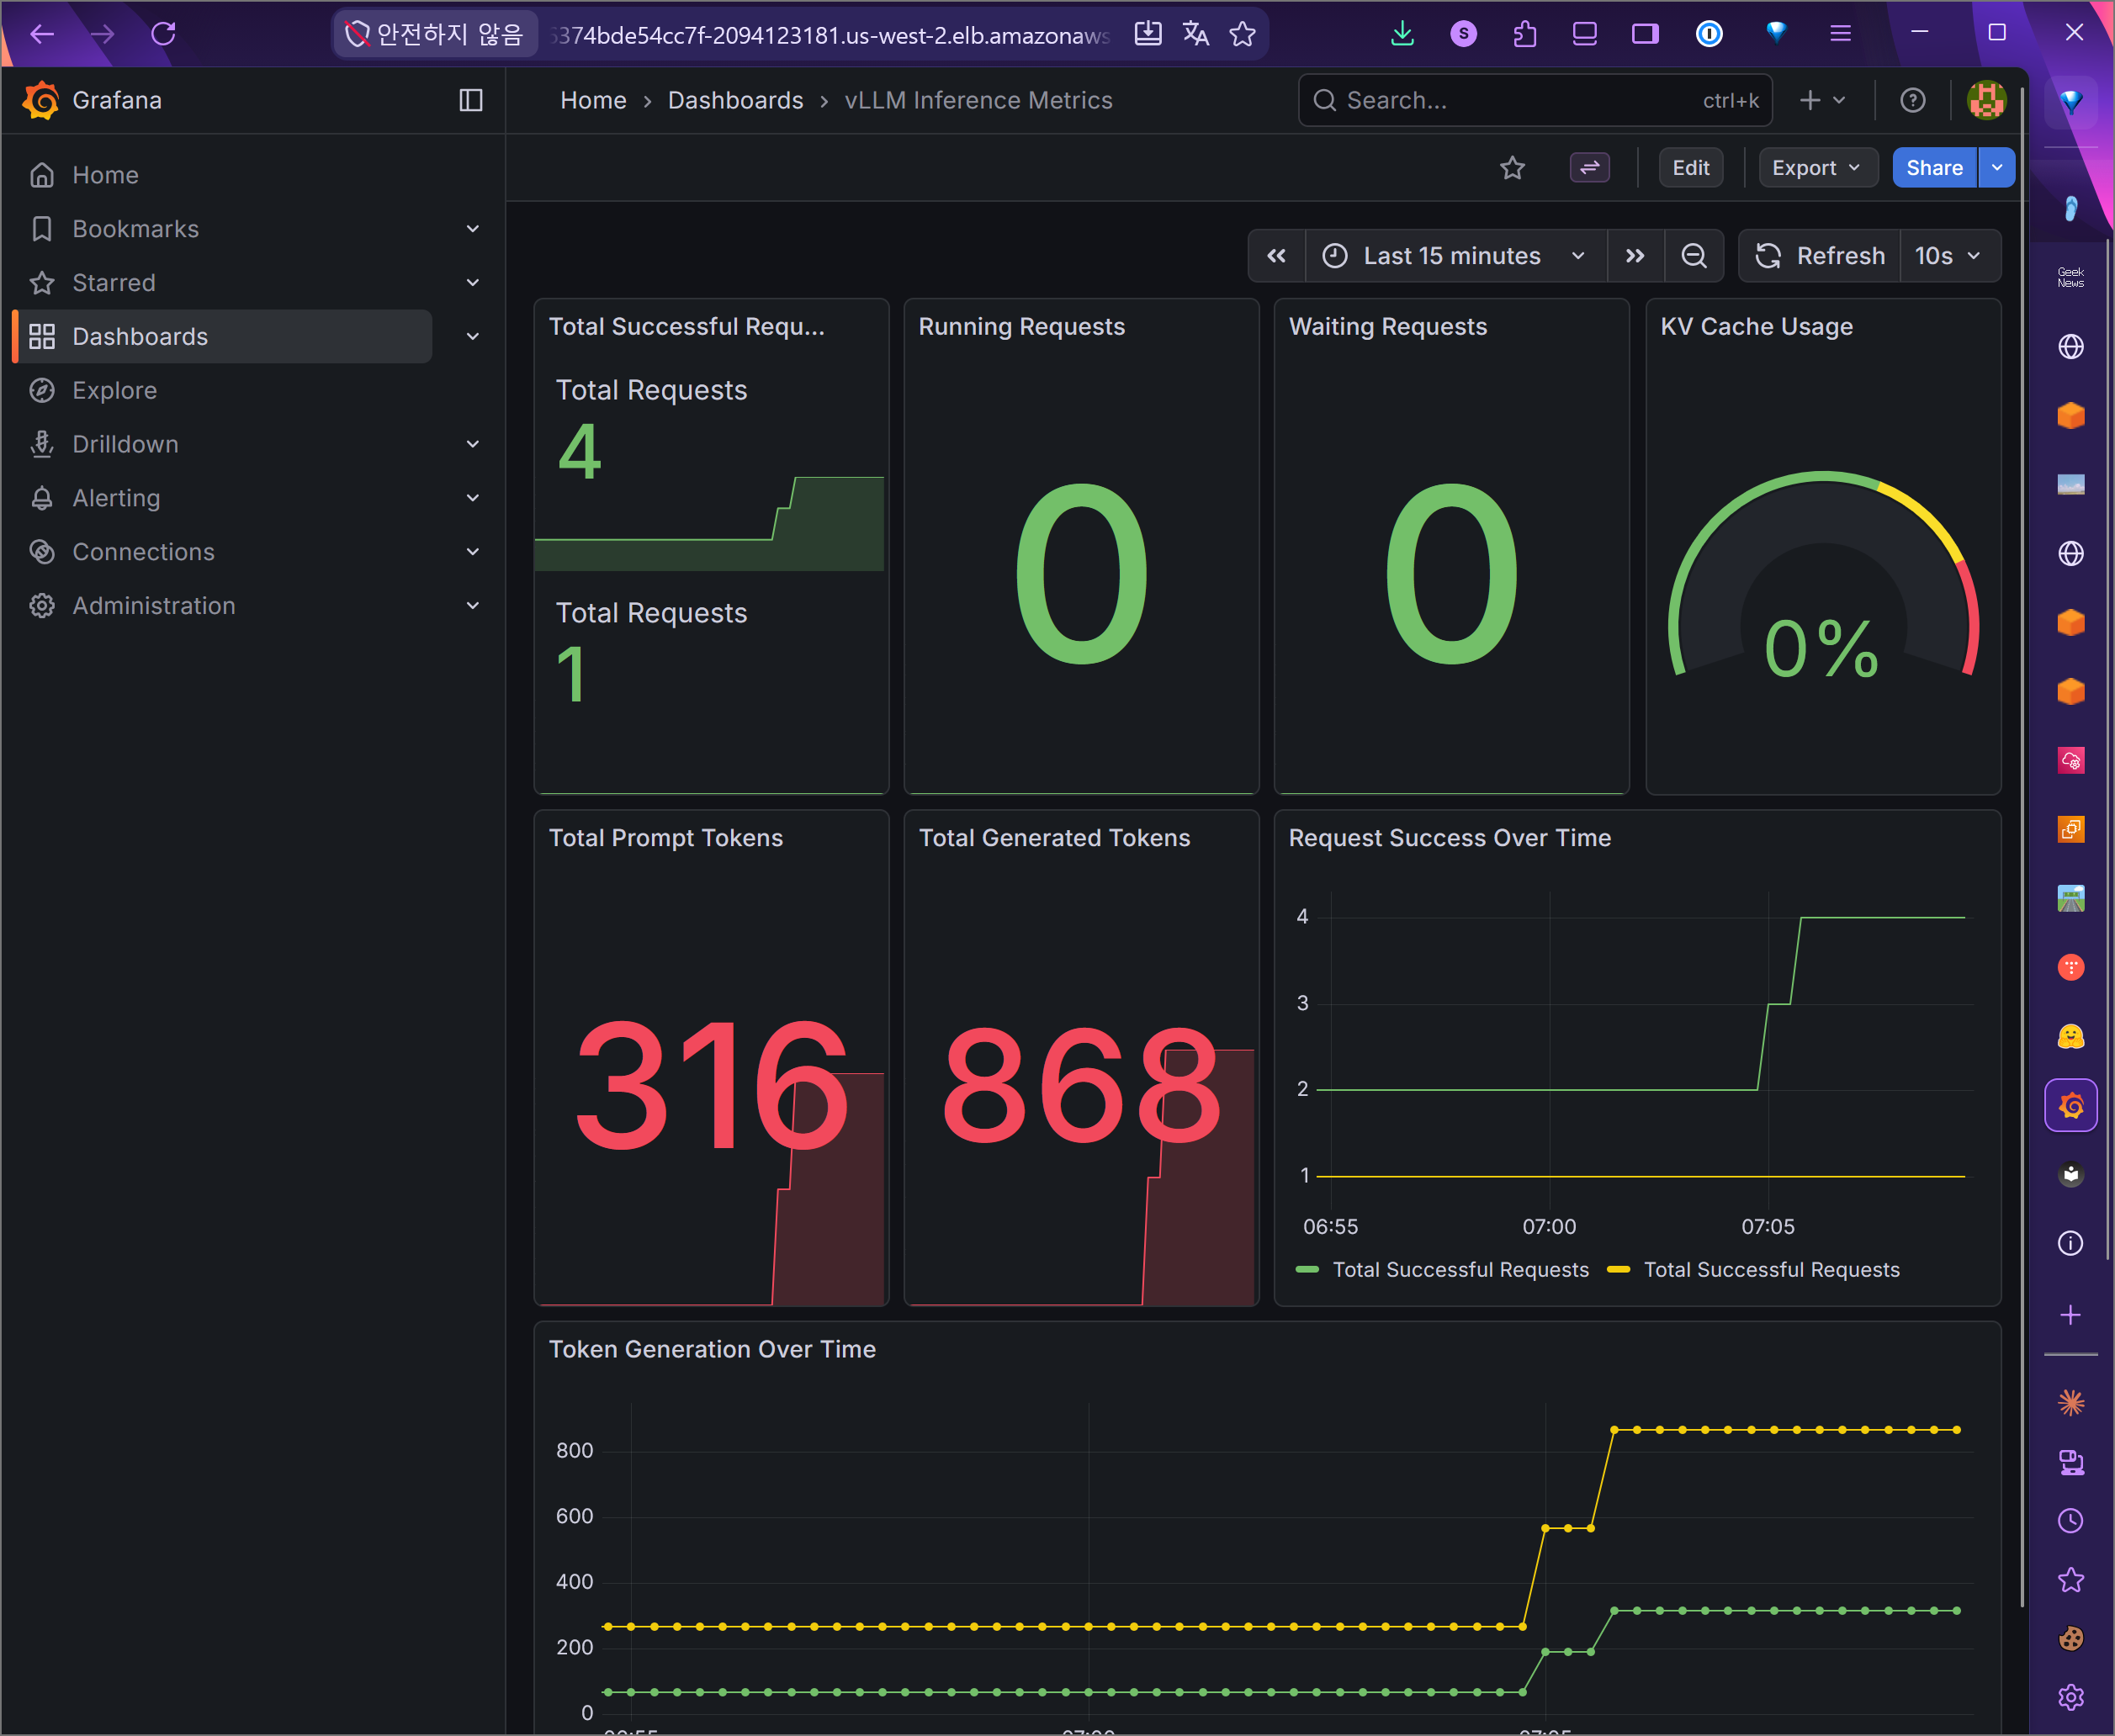2115x1736 pixels.
Task: Open the Share options arrow
Action: (x=1997, y=168)
